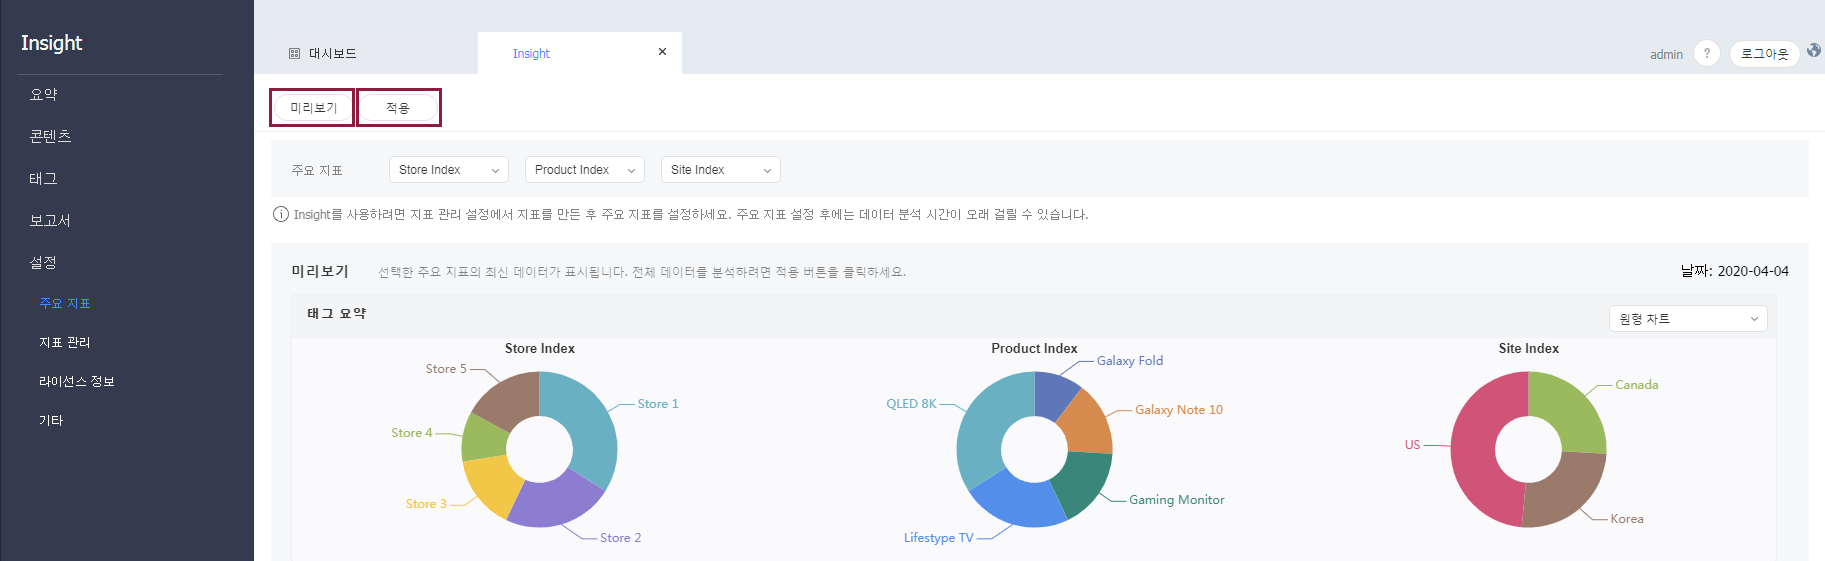1825x561 pixels.
Task: Expand the Site Index dropdown
Action: pos(720,170)
